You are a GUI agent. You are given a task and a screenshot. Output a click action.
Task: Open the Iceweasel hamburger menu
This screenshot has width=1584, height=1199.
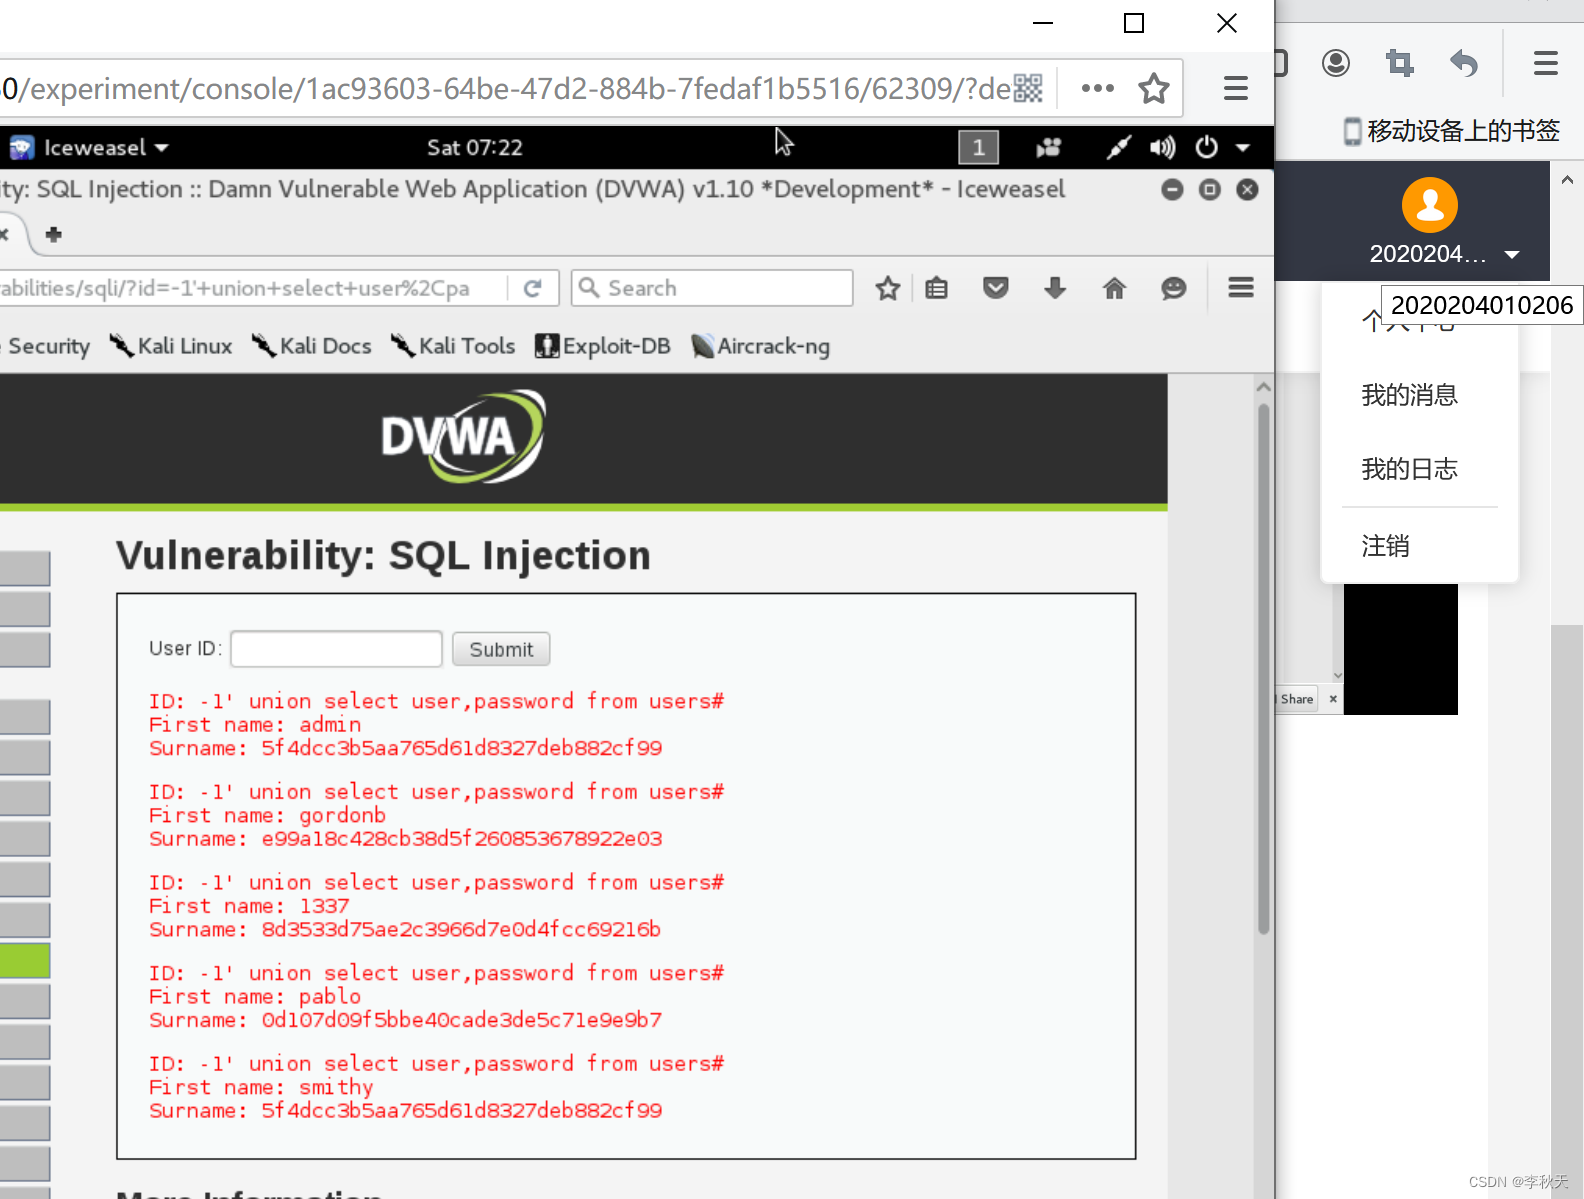coord(1241,288)
